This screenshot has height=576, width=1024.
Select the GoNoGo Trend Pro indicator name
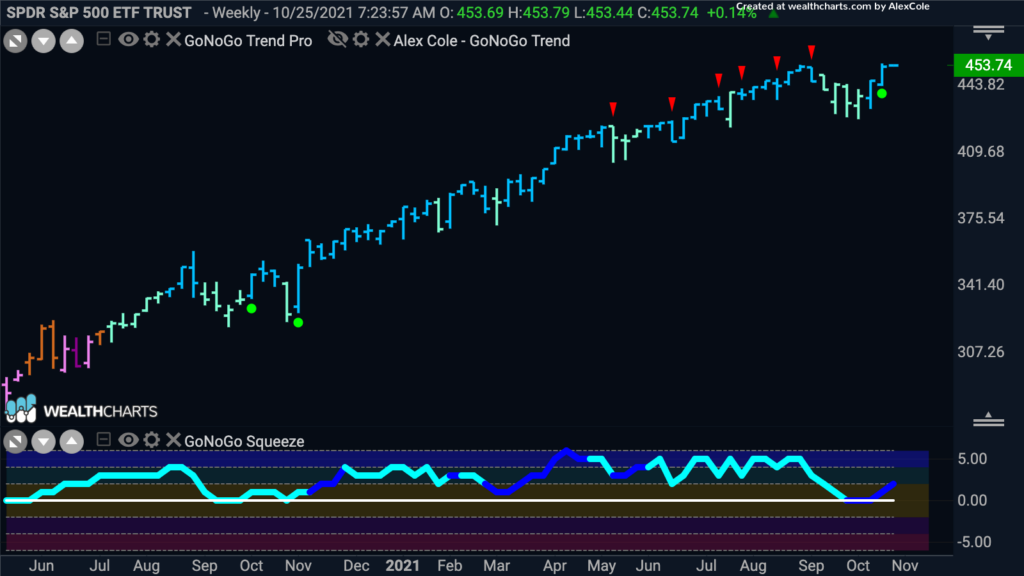coord(248,40)
